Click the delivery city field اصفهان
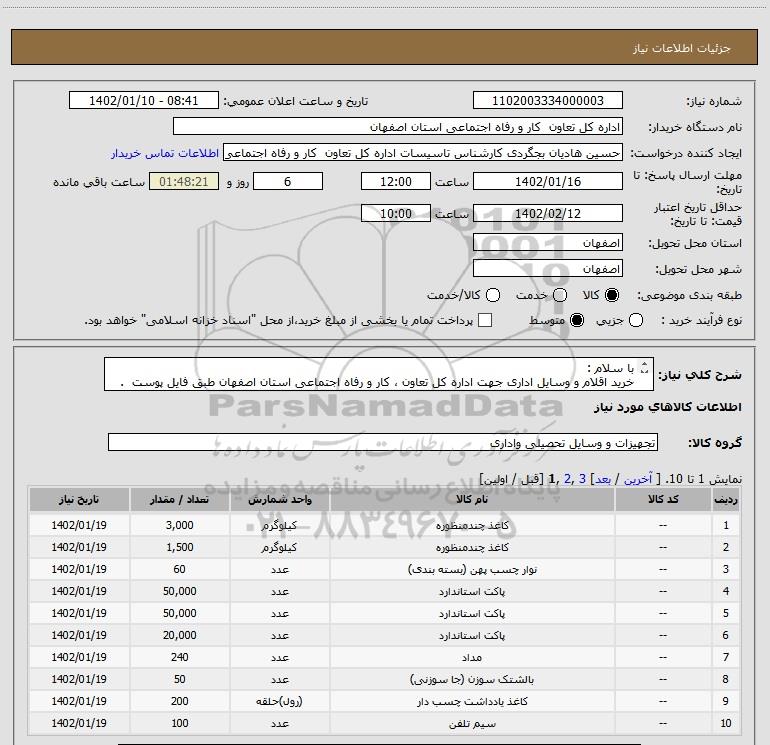Screen dimensions: 770x745 (x=548, y=269)
